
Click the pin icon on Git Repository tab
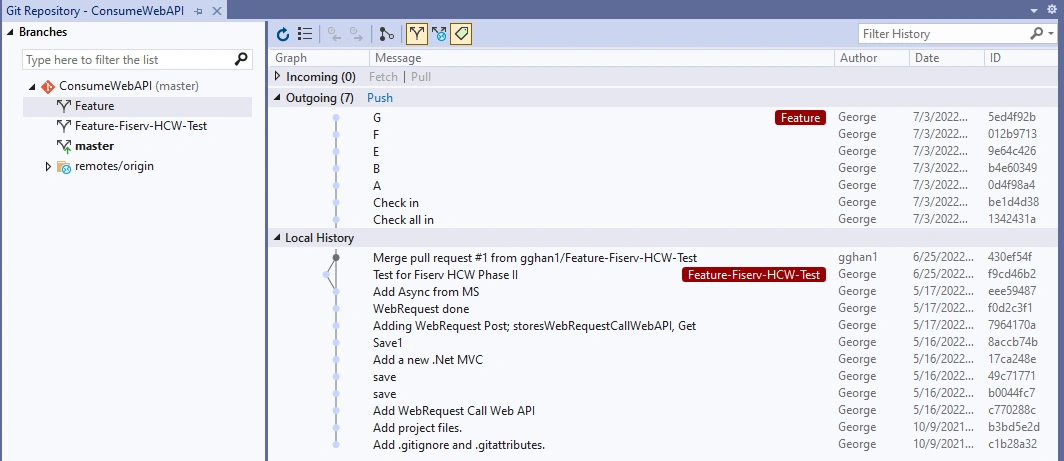[x=198, y=11]
